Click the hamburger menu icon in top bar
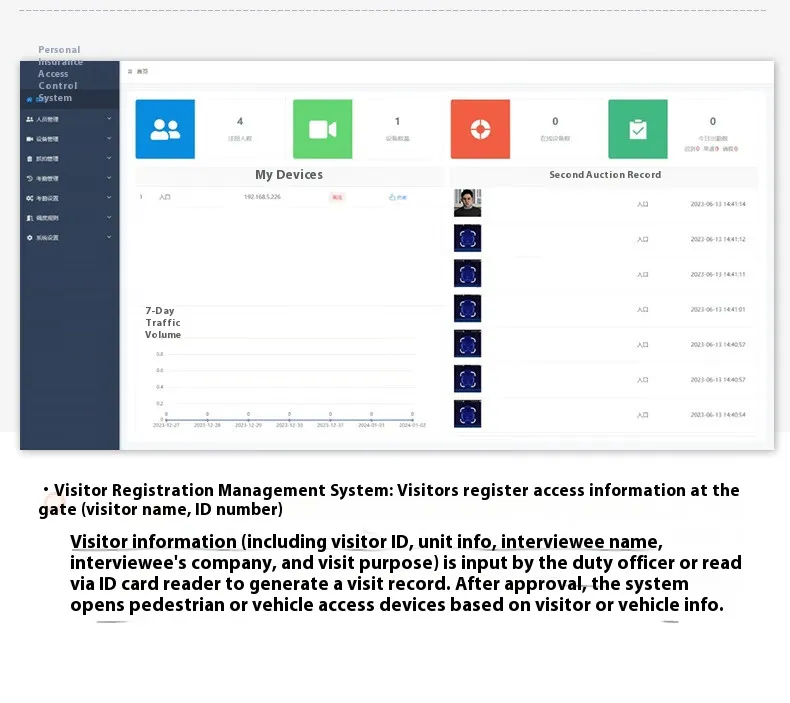The width and height of the screenshot is (790, 703). coord(129,72)
